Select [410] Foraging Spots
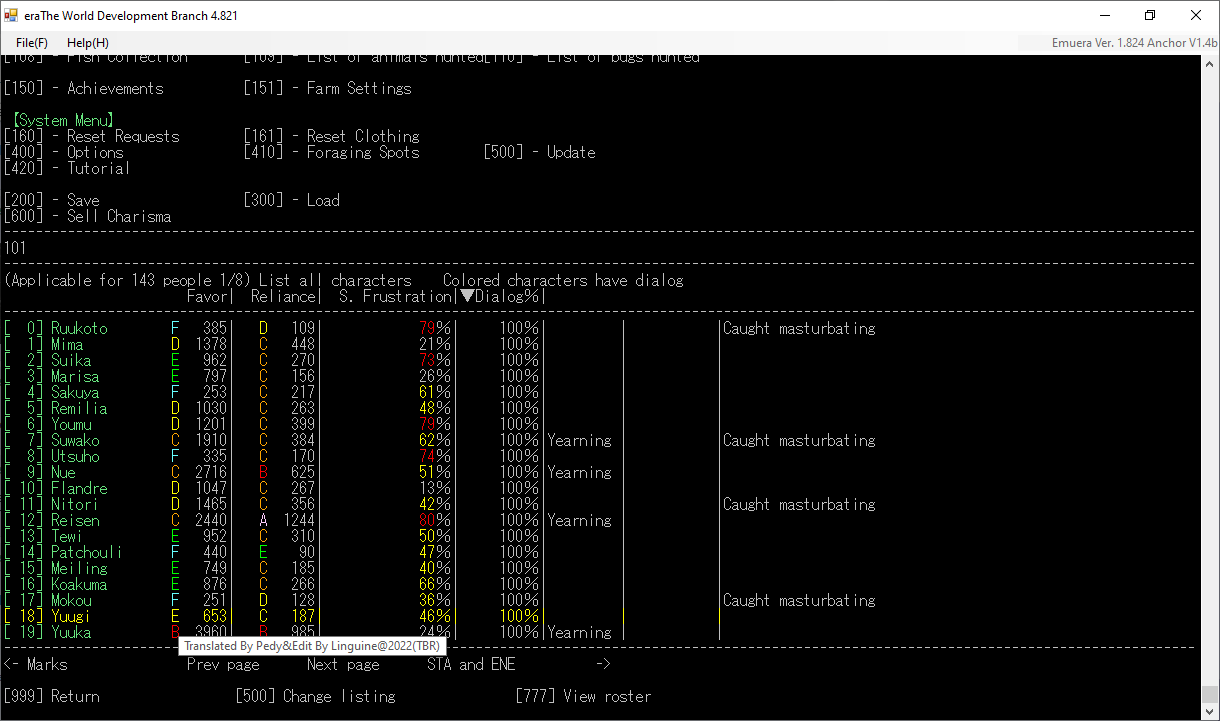This screenshot has width=1220, height=721. [x=331, y=153]
